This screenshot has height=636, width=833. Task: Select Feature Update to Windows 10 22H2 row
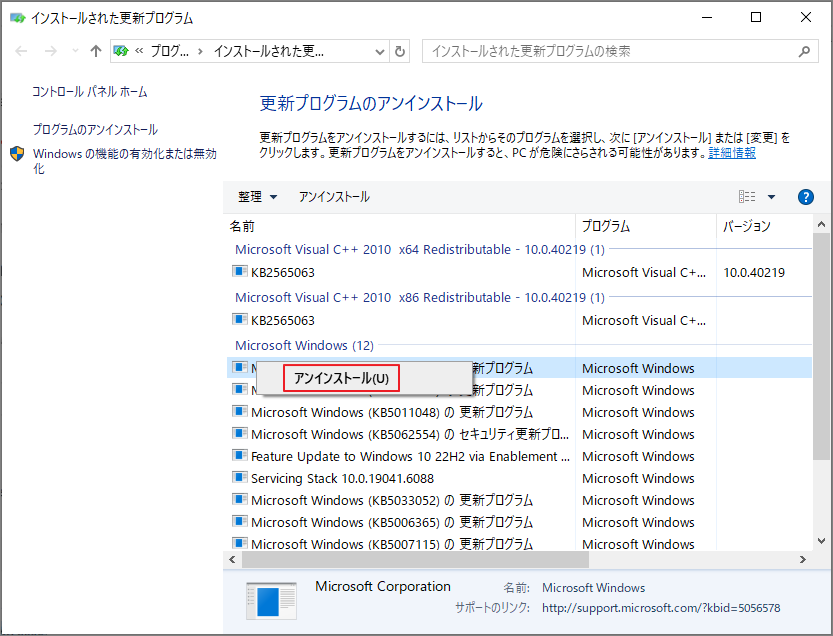coord(520,456)
